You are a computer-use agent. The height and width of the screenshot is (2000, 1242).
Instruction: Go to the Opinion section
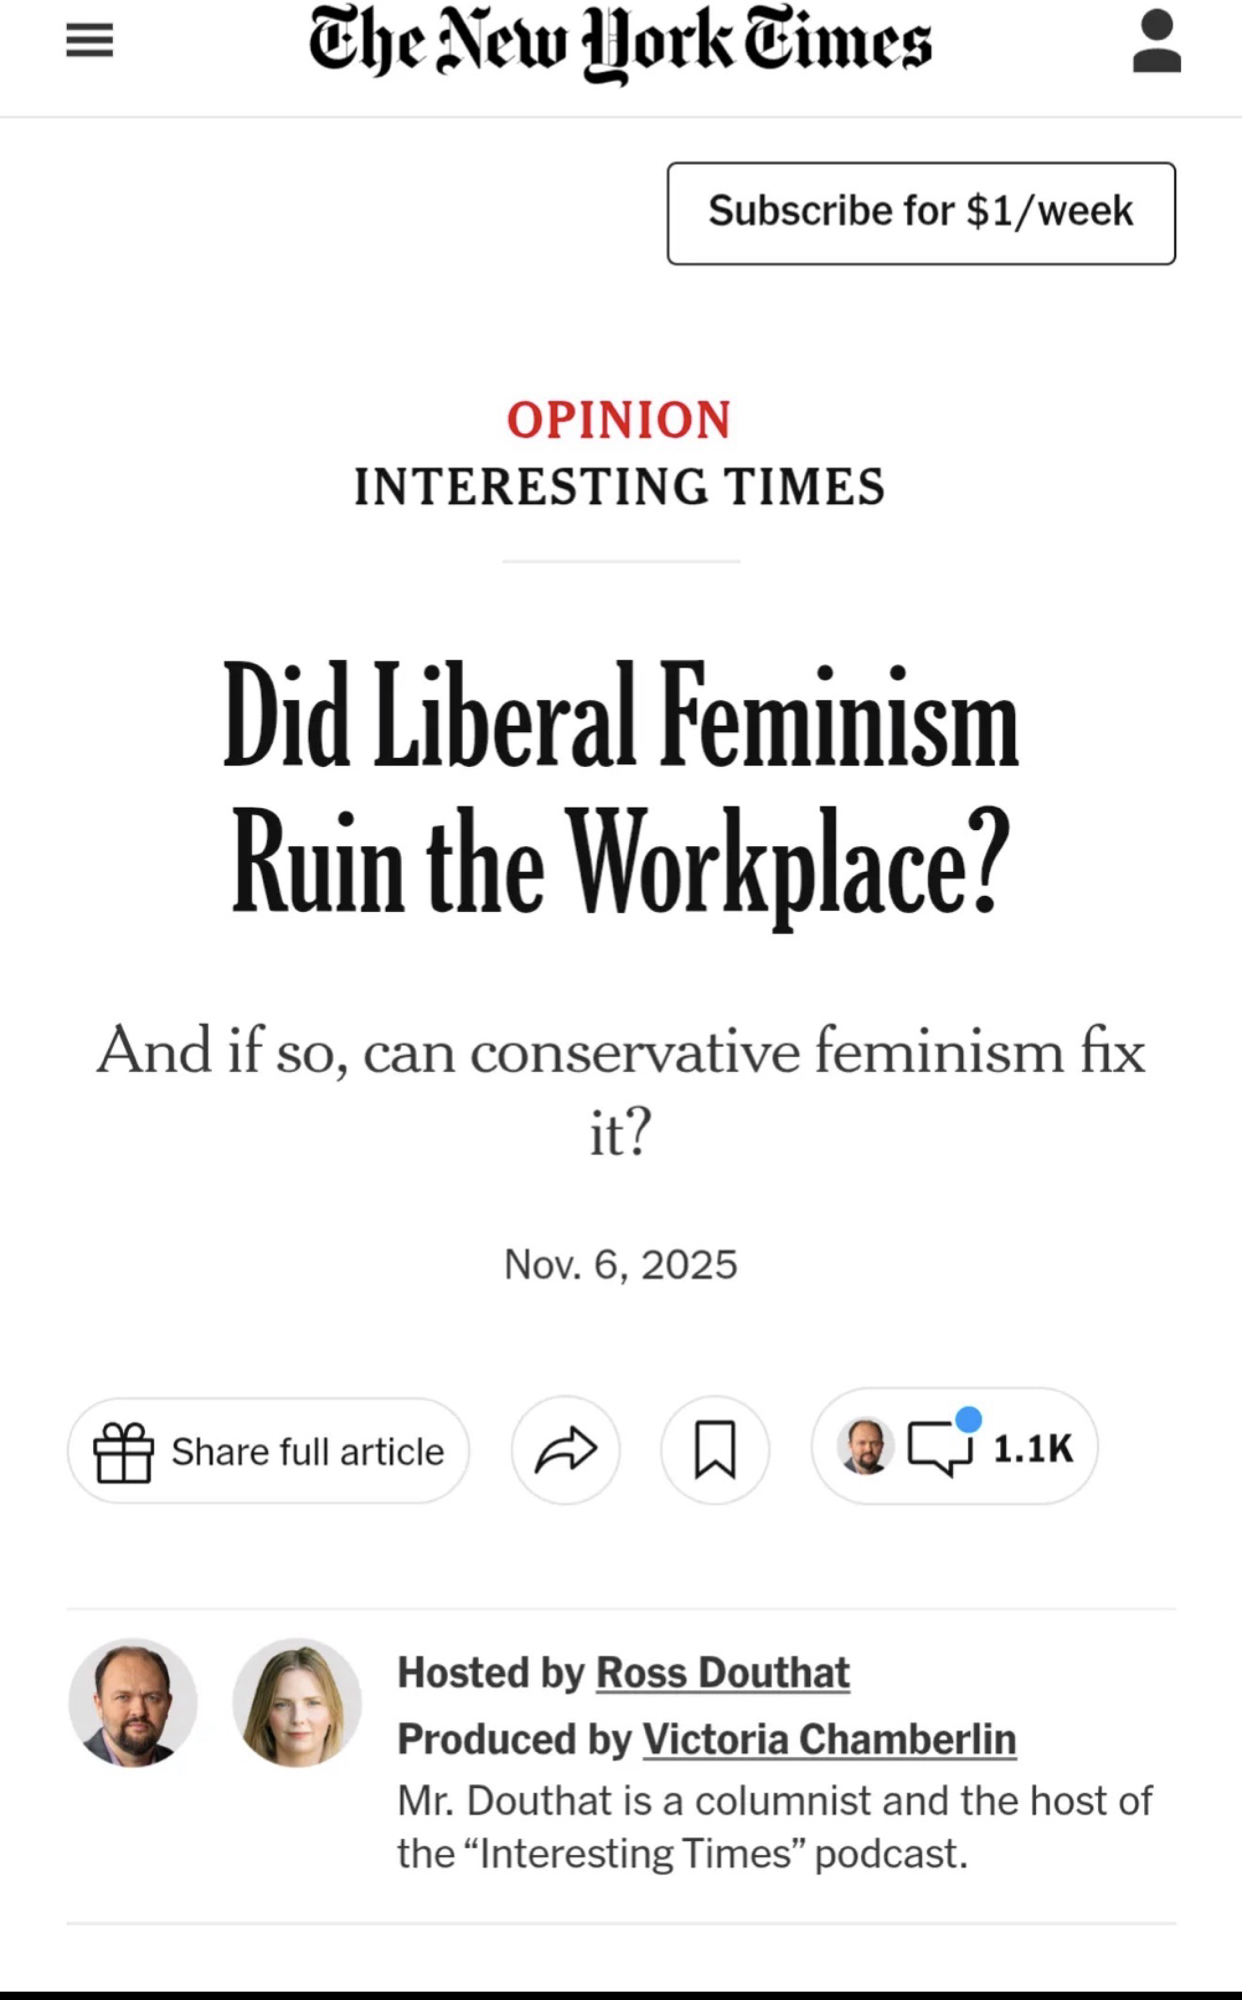coord(619,420)
